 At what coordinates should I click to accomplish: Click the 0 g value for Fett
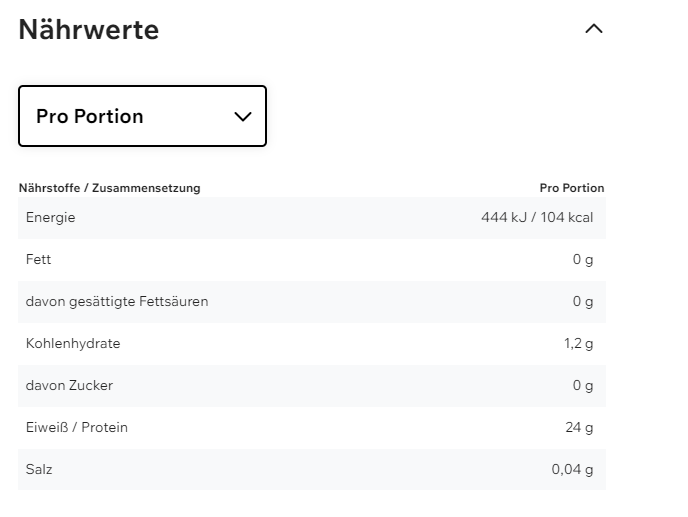tap(583, 259)
